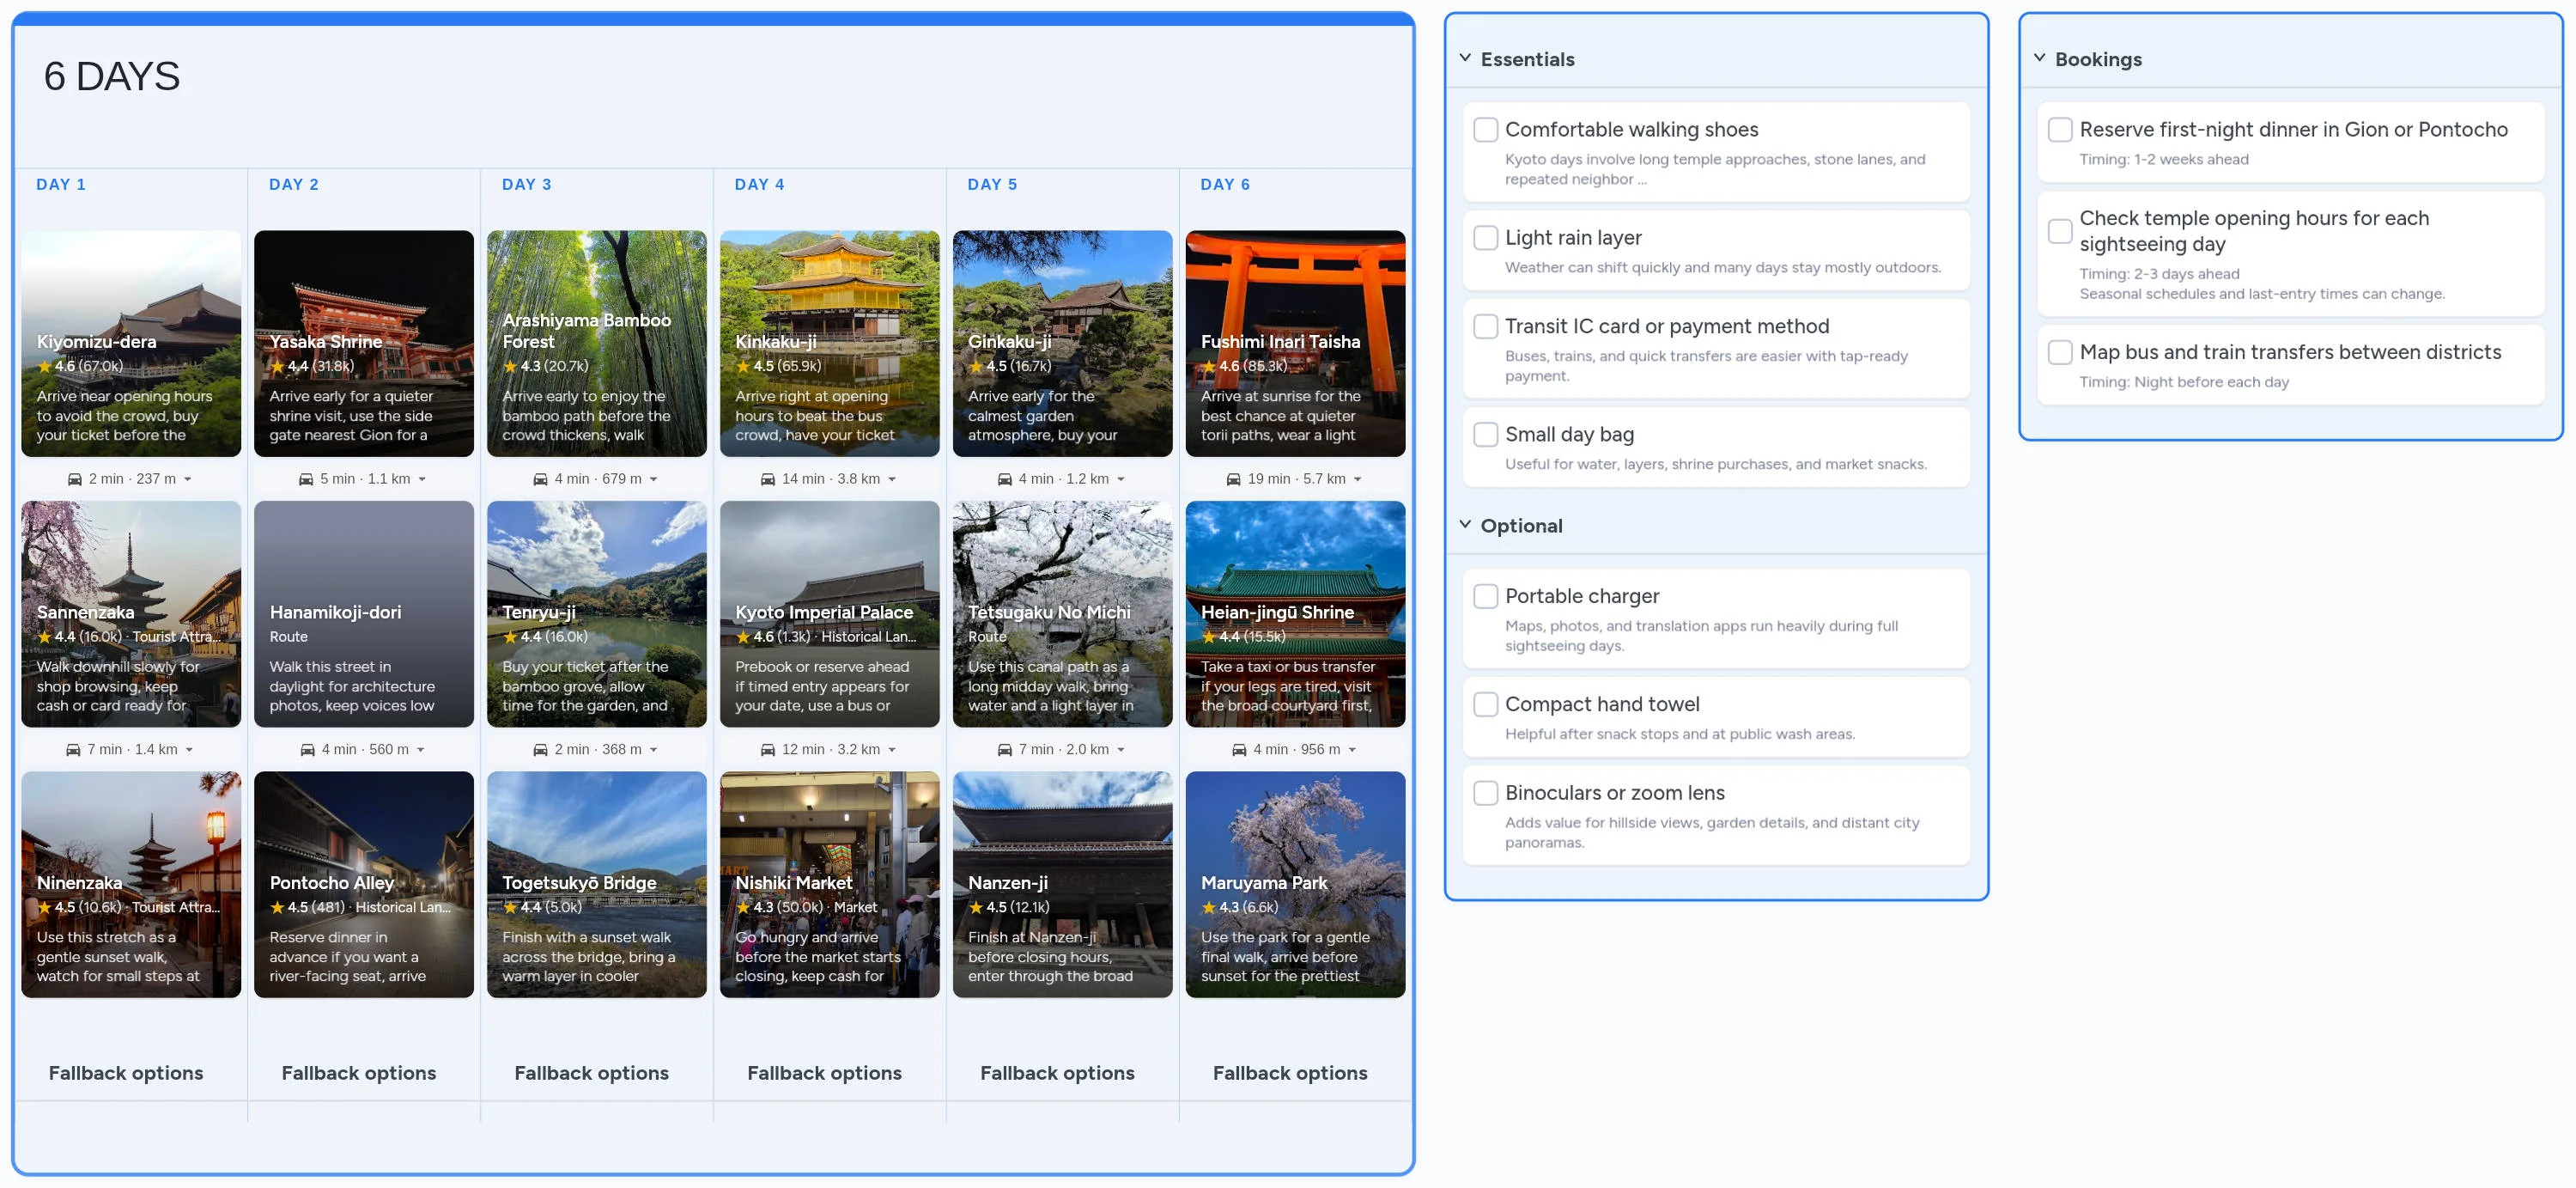Click the car icon below Ginkaku-ji
This screenshot has height=1188, width=2576.
point(1005,478)
